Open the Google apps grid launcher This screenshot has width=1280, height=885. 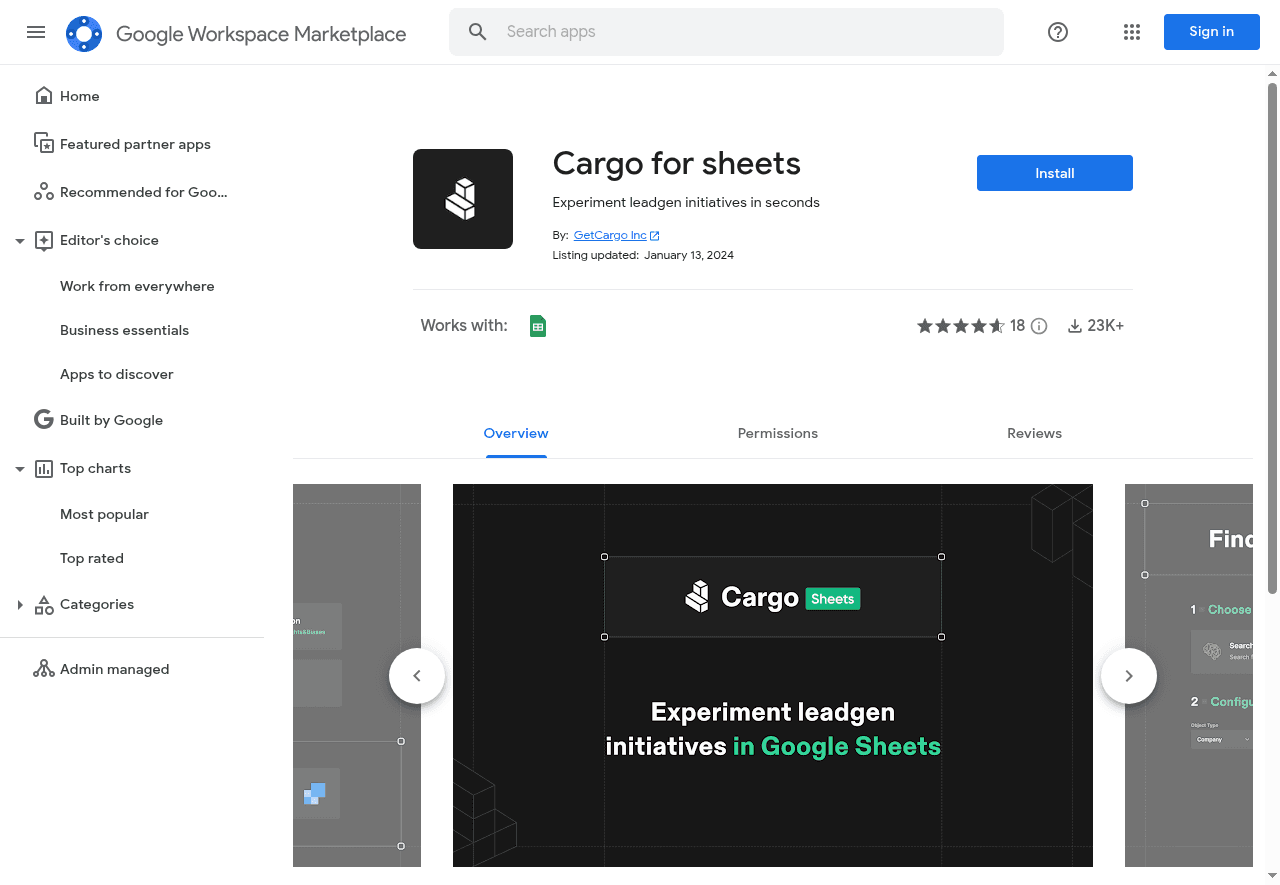[1131, 32]
